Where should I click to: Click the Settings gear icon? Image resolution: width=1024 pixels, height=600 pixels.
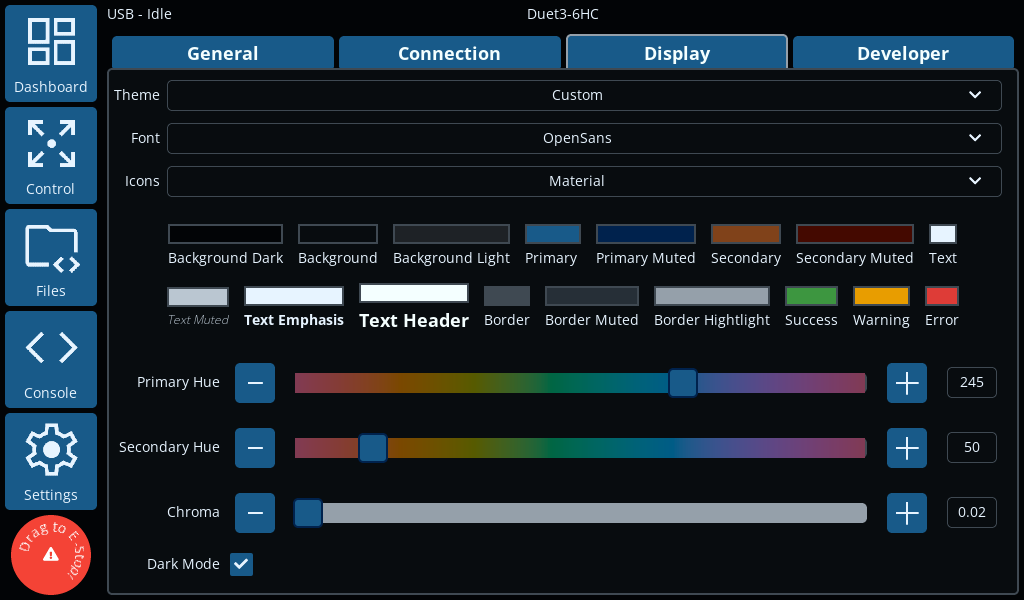coord(51,461)
